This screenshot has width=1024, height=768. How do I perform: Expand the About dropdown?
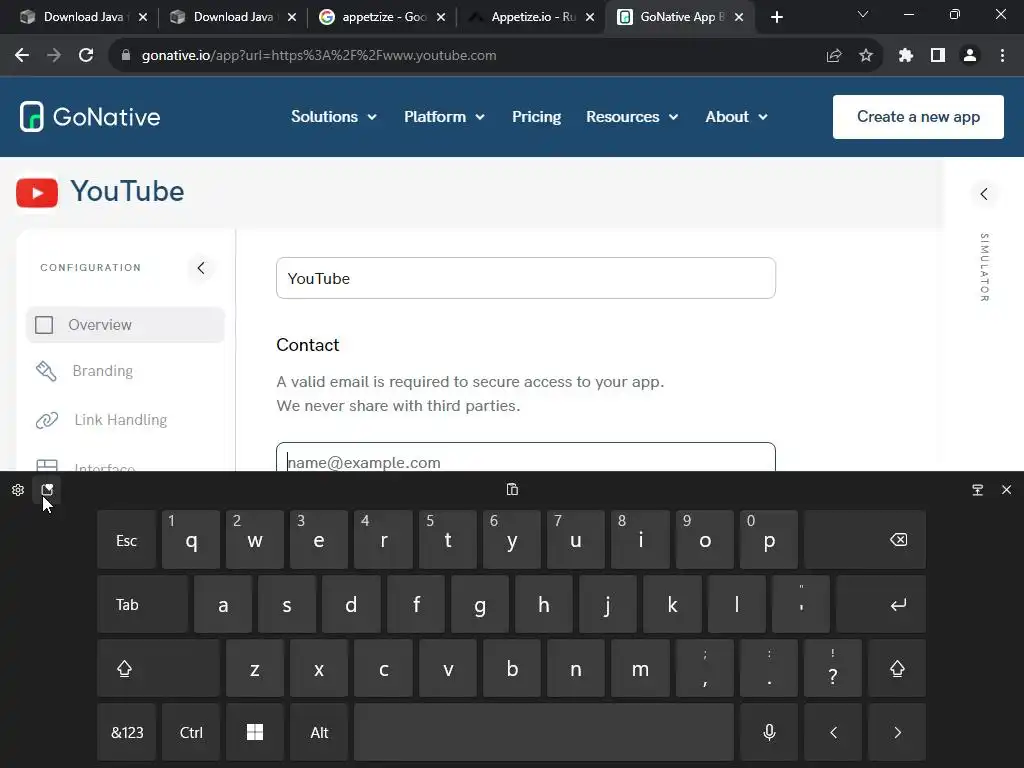click(x=736, y=117)
